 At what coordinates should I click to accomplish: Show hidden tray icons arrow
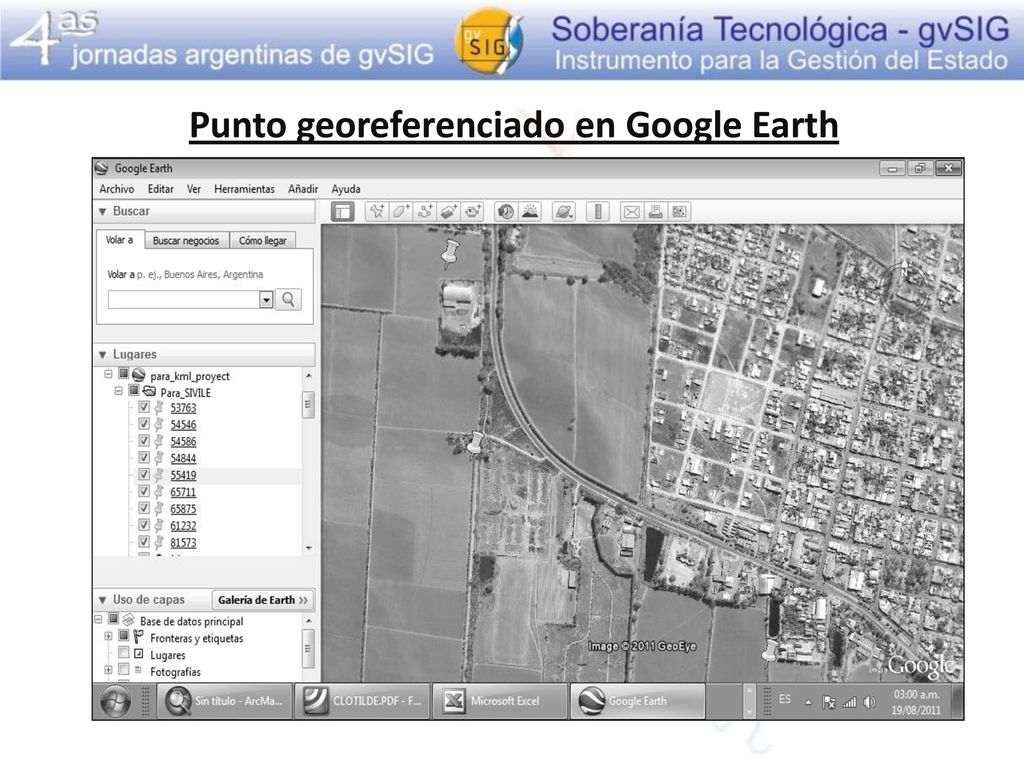(x=808, y=703)
